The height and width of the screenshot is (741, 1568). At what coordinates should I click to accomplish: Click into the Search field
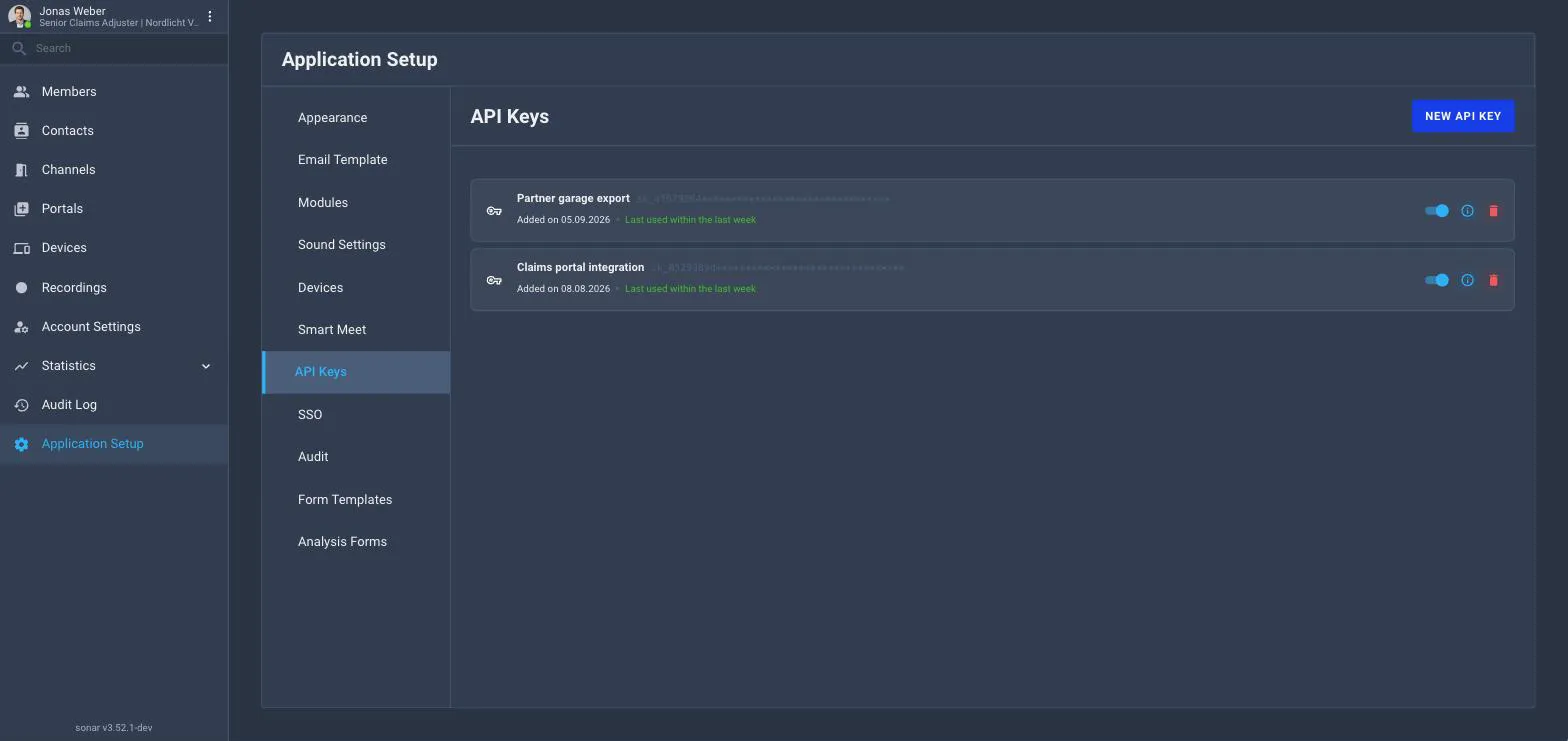[114, 48]
